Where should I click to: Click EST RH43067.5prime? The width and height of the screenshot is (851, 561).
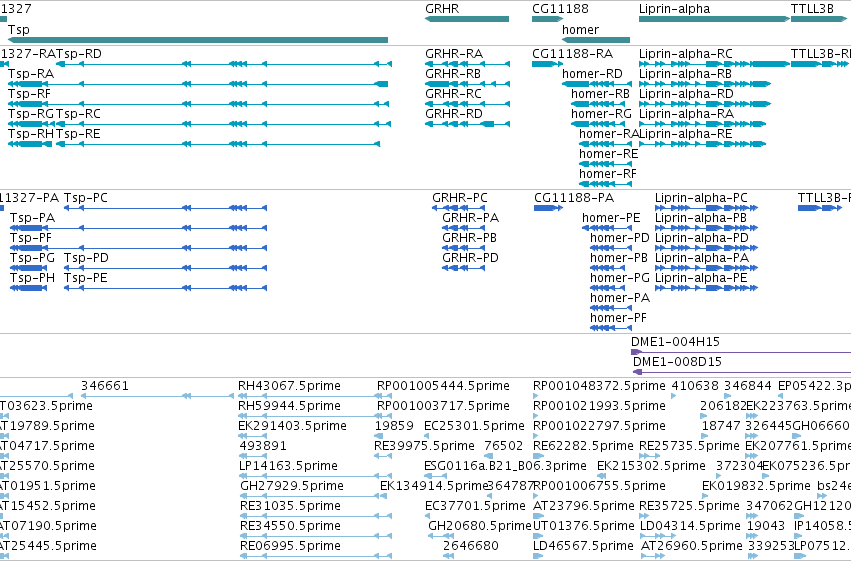289,386
